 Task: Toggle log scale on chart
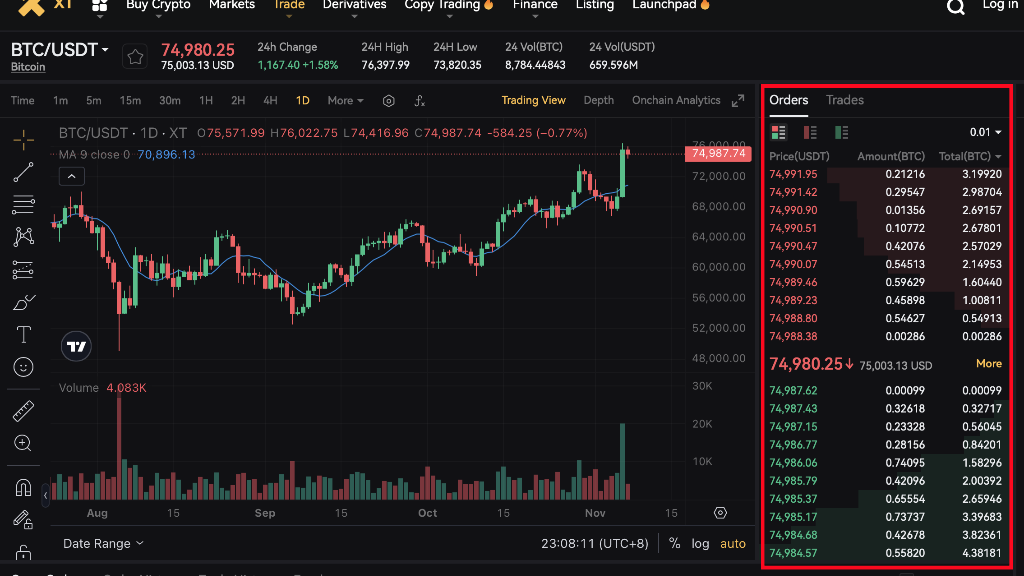point(700,543)
